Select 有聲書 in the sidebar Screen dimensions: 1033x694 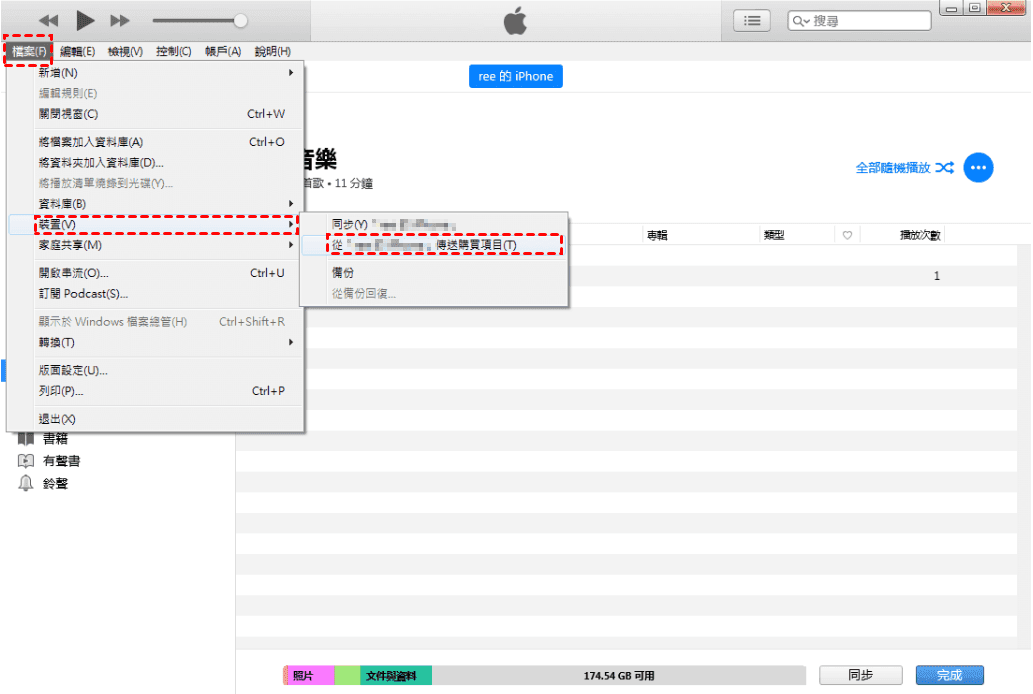point(60,461)
